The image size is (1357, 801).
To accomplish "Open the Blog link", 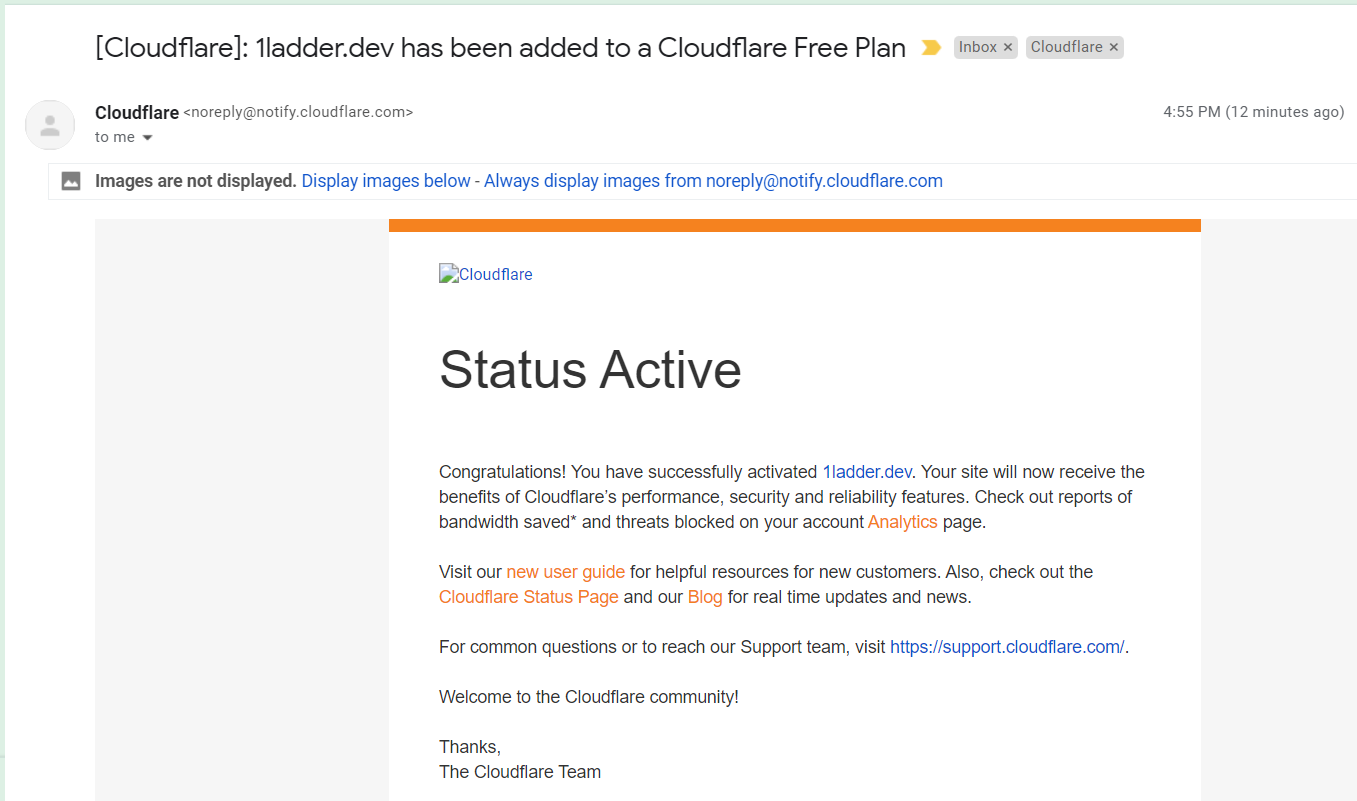I will click(705, 597).
